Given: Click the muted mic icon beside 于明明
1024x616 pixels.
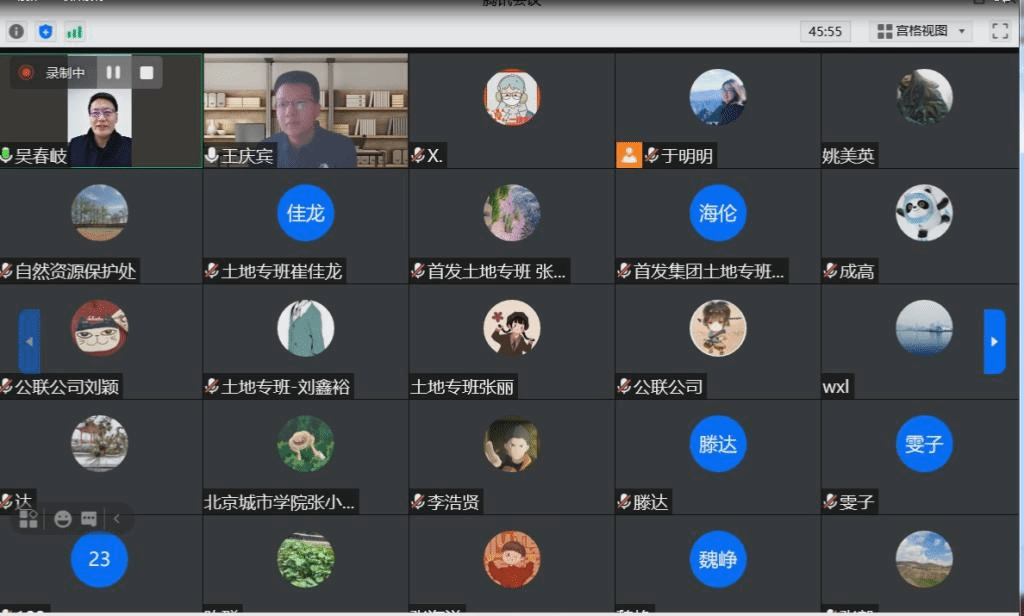Looking at the screenshot, I should click(x=651, y=155).
